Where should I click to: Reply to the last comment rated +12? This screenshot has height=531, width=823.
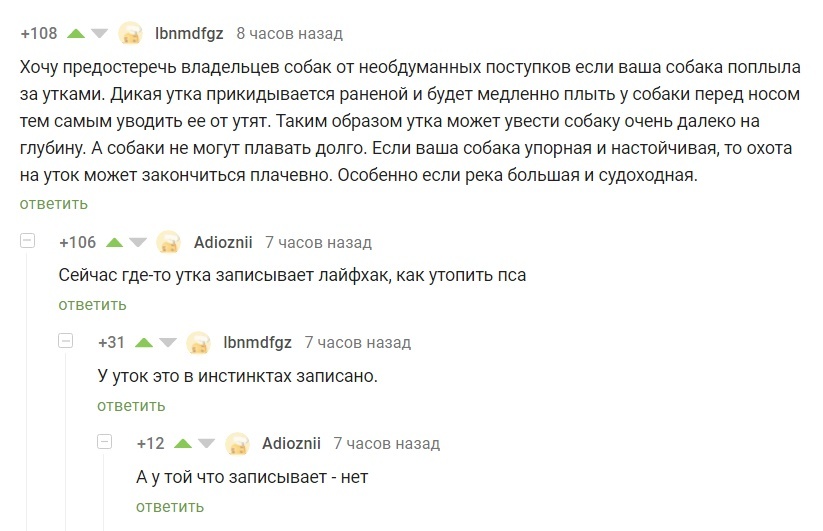(x=169, y=506)
